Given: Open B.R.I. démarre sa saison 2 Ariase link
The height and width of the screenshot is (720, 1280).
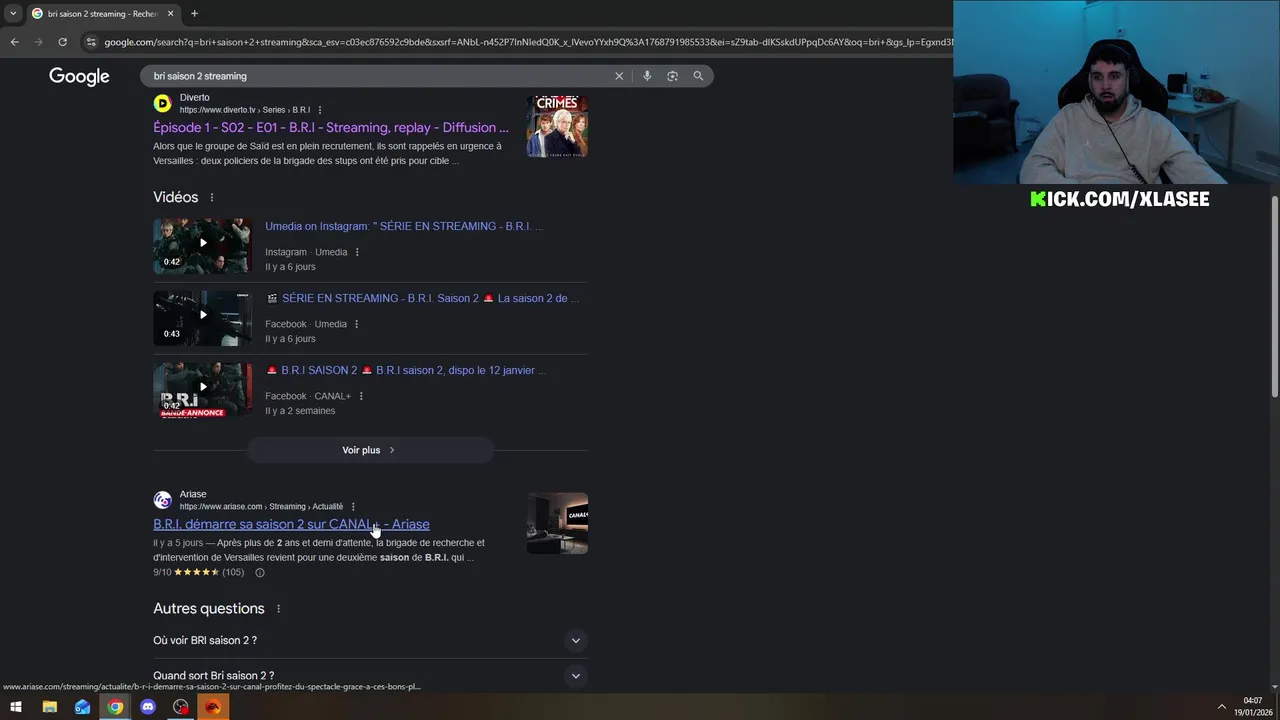Looking at the screenshot, I should coord(291,524).
